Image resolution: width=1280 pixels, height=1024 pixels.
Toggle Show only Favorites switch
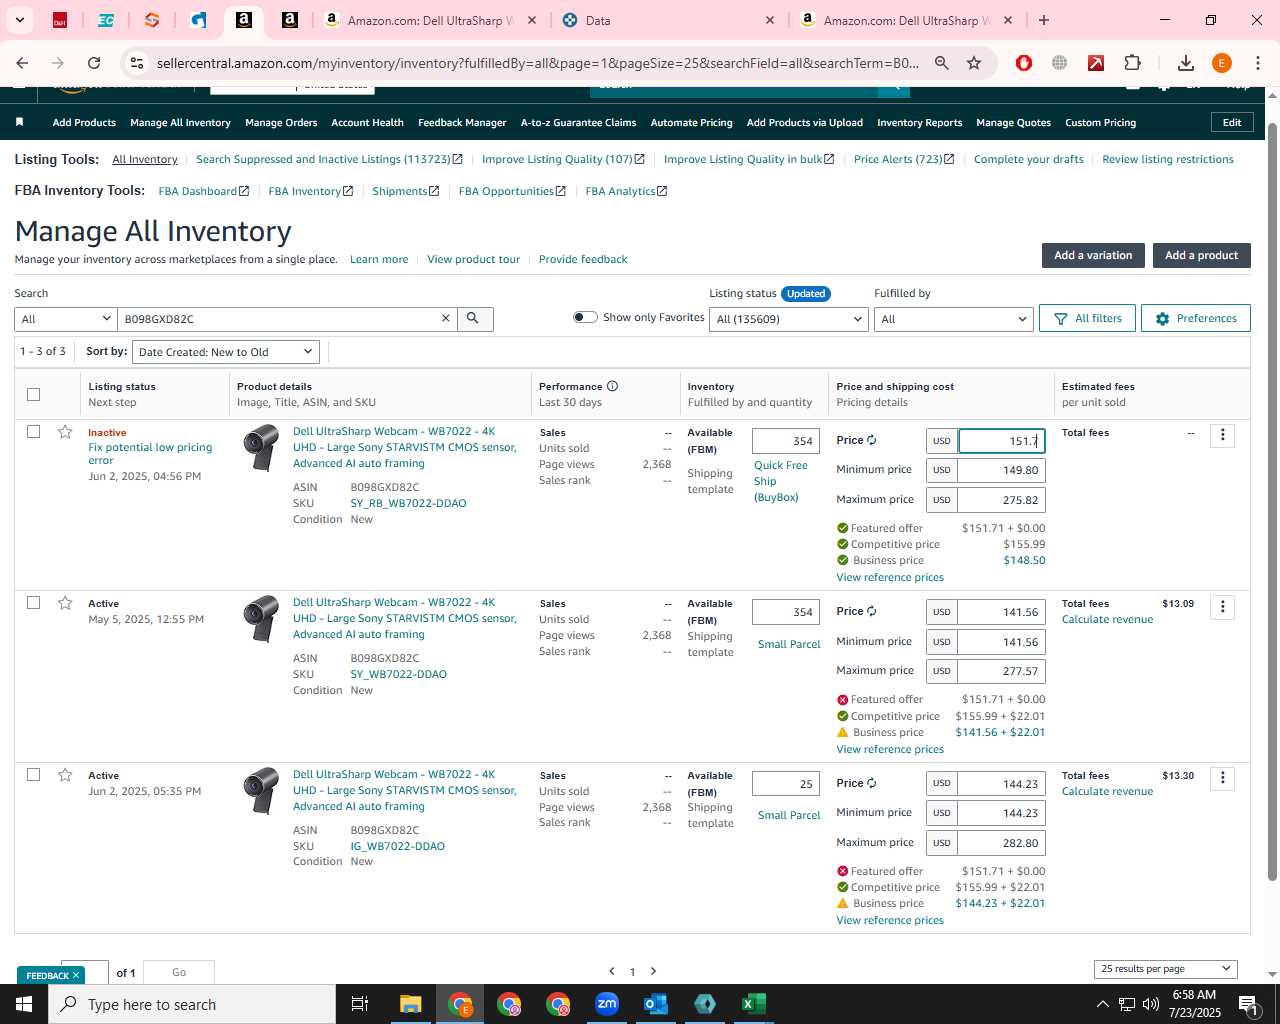pos(585,317)
